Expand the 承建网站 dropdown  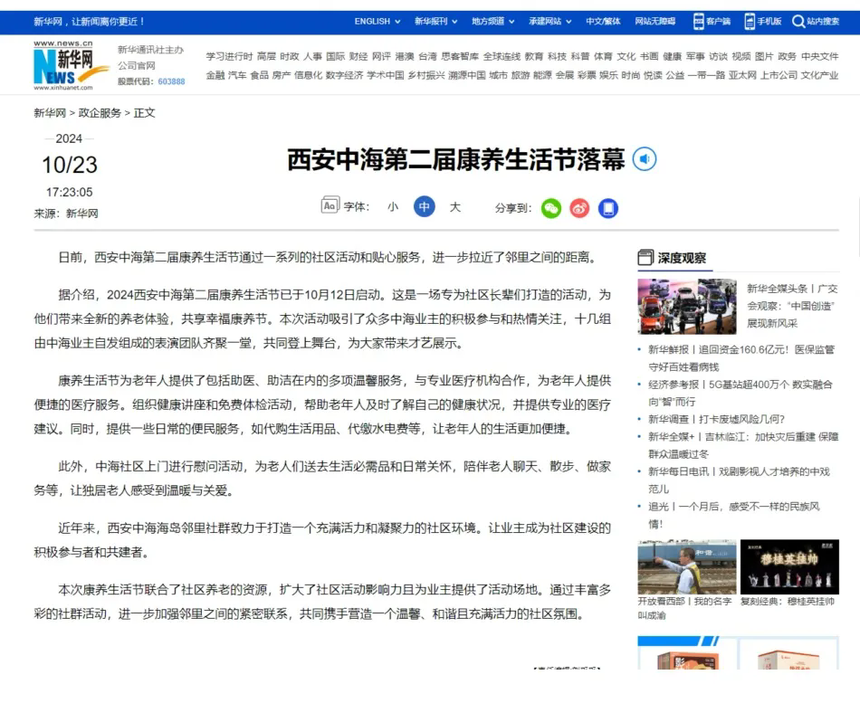tap(550, 21)
